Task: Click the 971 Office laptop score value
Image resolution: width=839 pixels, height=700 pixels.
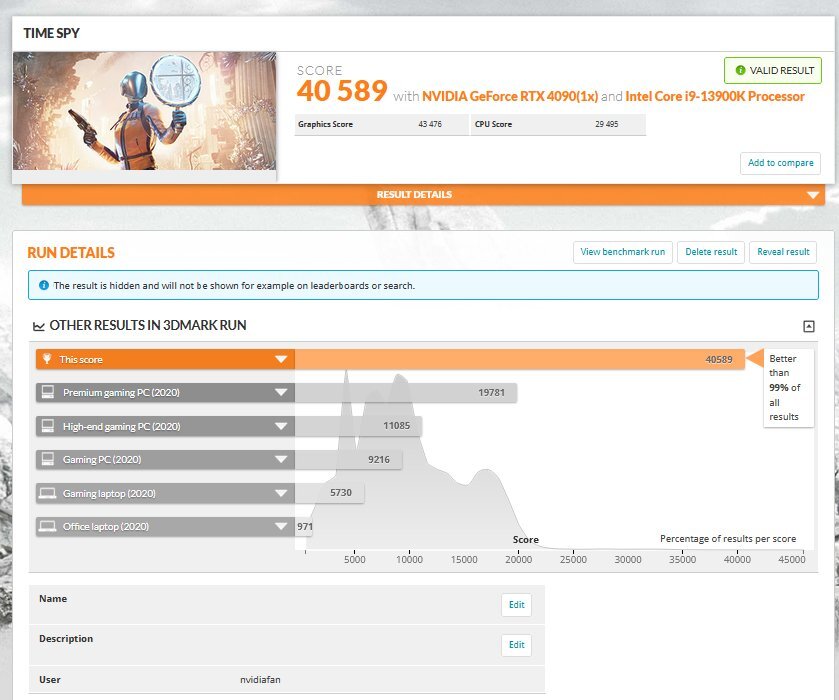Action: [x=305, y=526]
